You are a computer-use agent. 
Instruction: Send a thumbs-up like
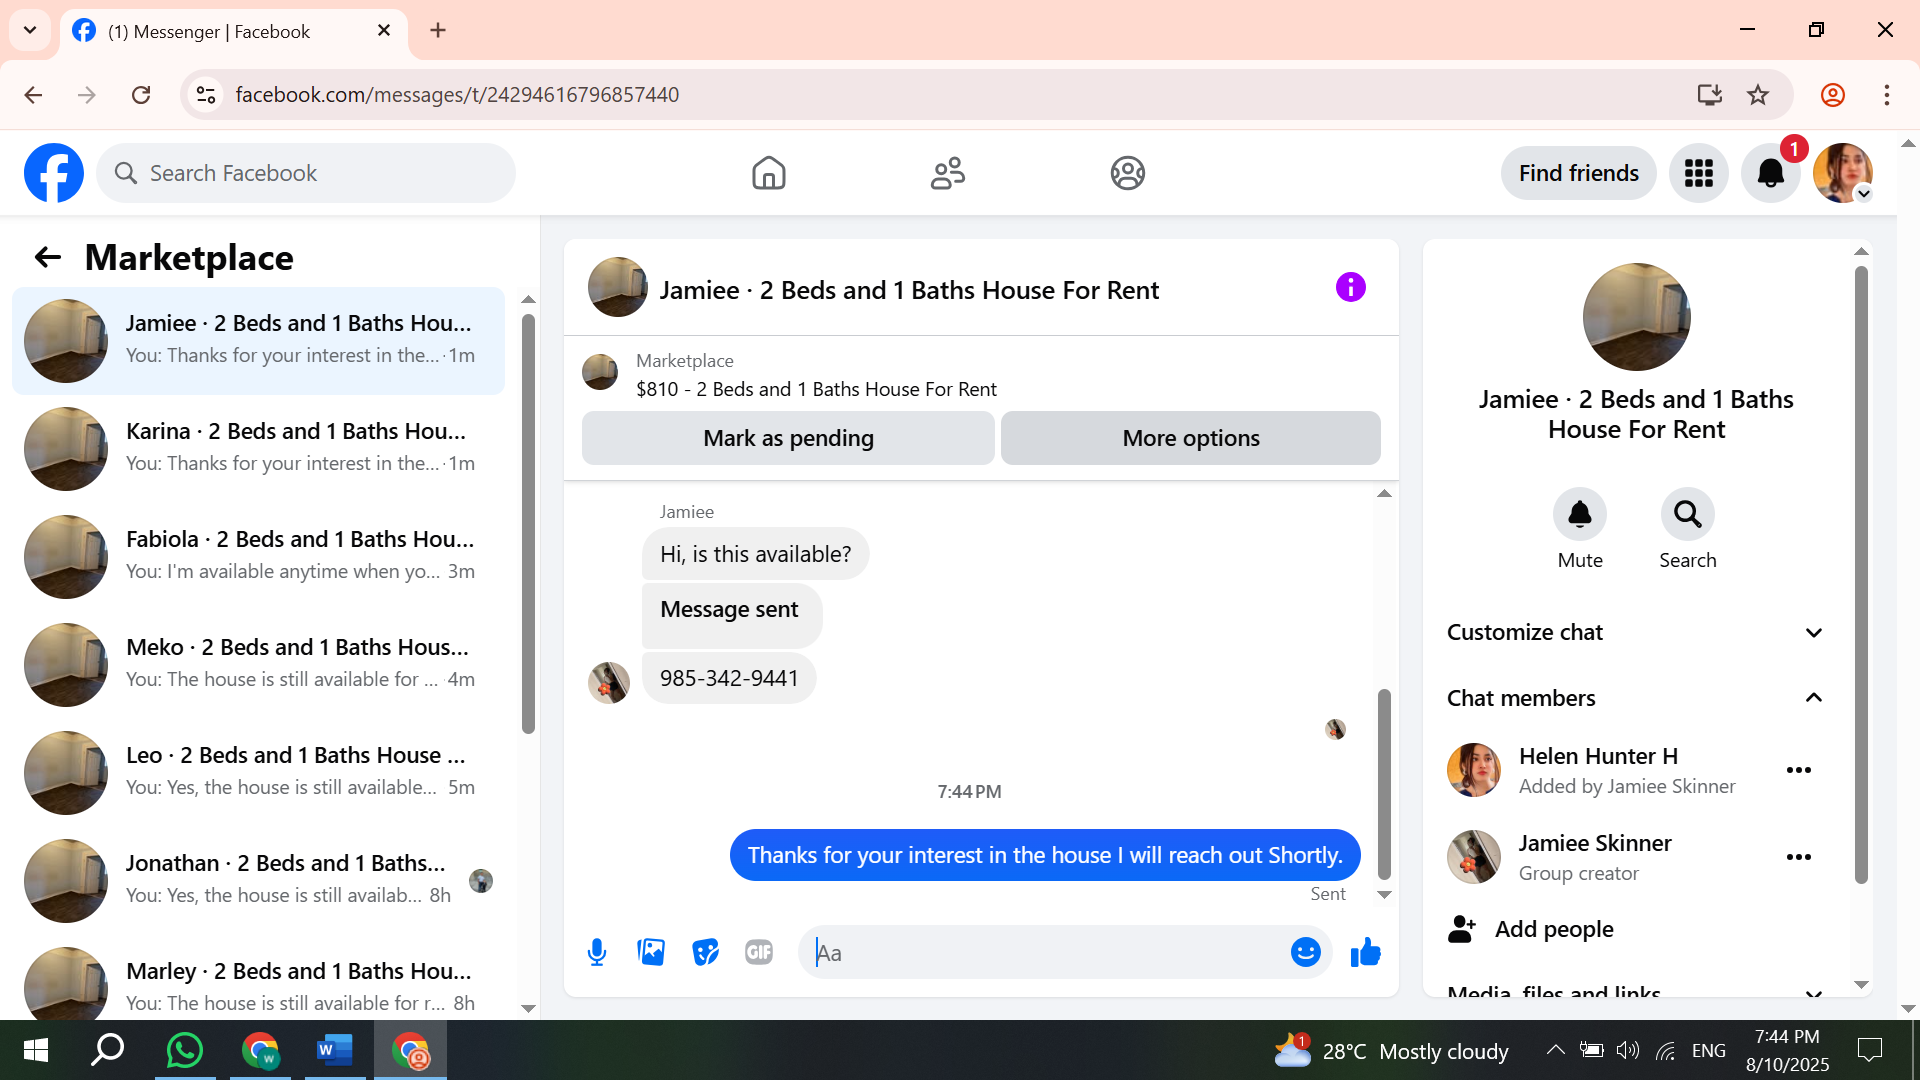1365,952
